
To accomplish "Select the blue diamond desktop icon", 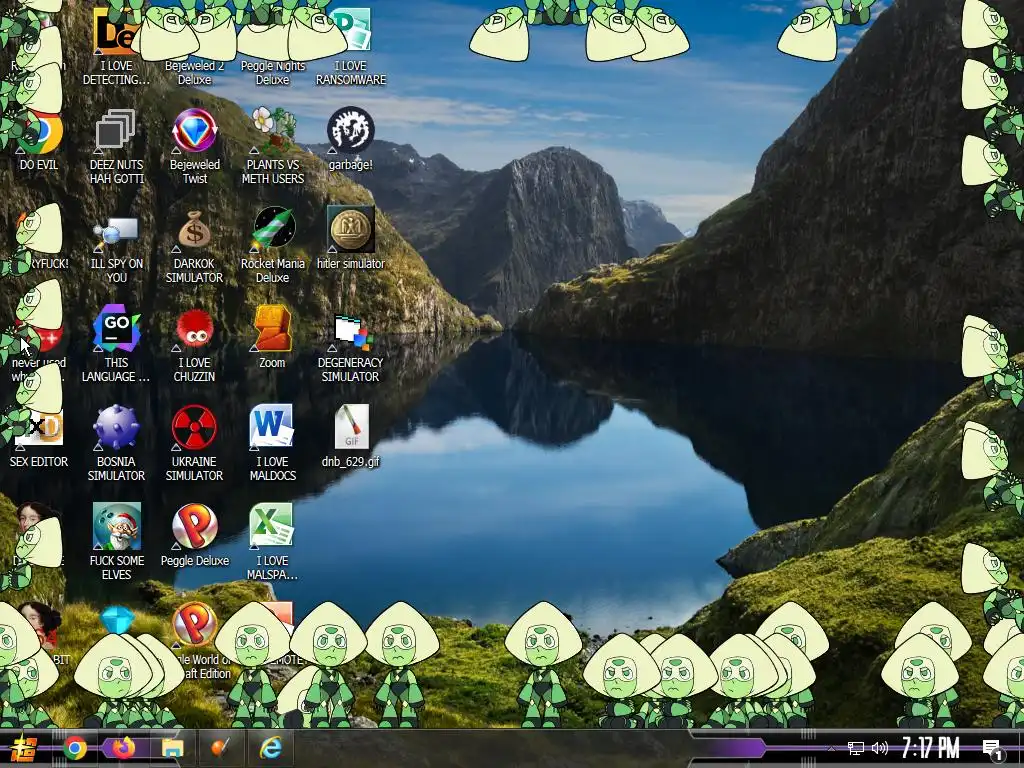I will click(117, 620).
